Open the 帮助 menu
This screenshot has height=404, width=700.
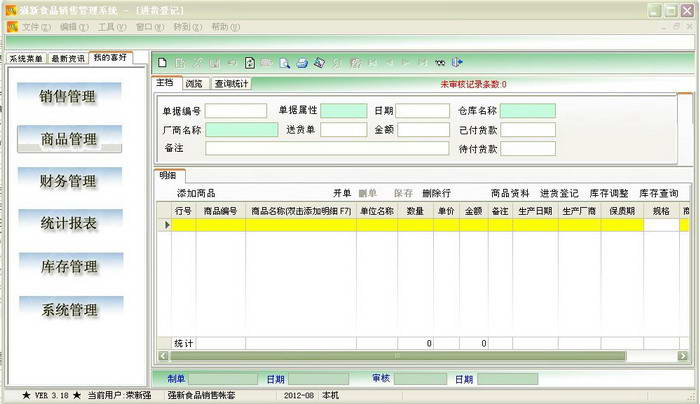pyautogui.click(x=225, y=27)
